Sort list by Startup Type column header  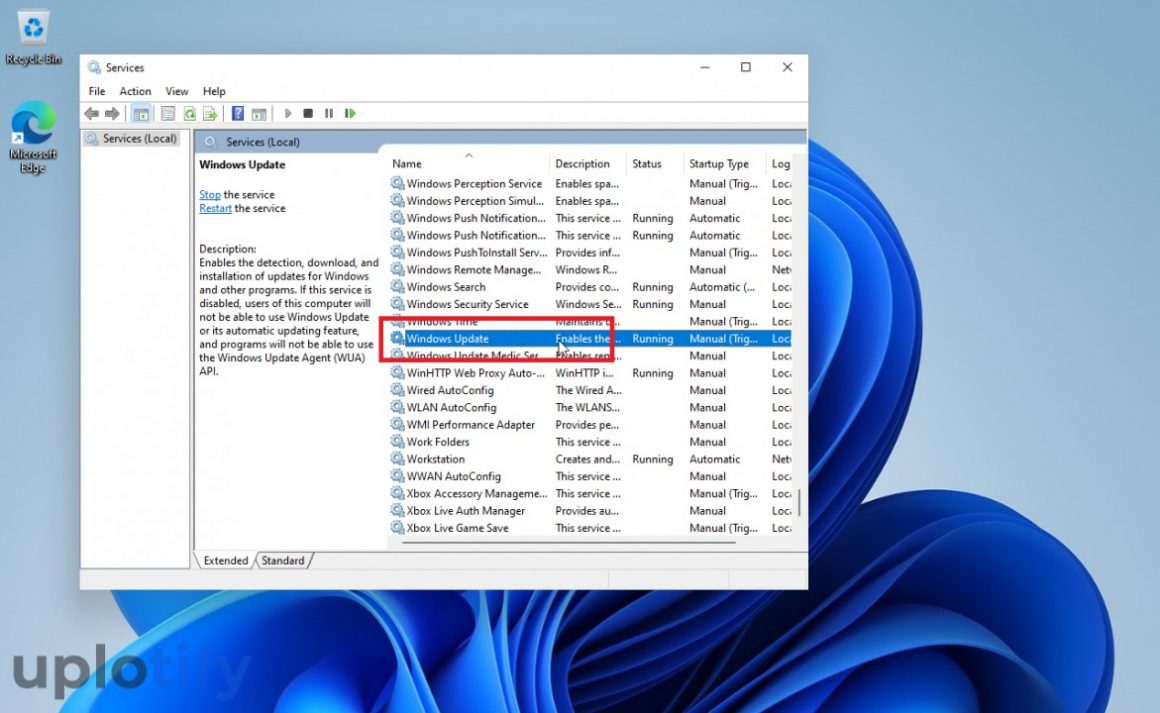719,164
